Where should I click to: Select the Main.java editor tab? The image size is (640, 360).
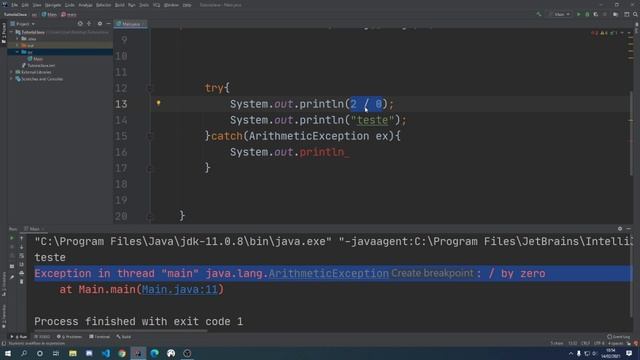click(x=129, y=24)
